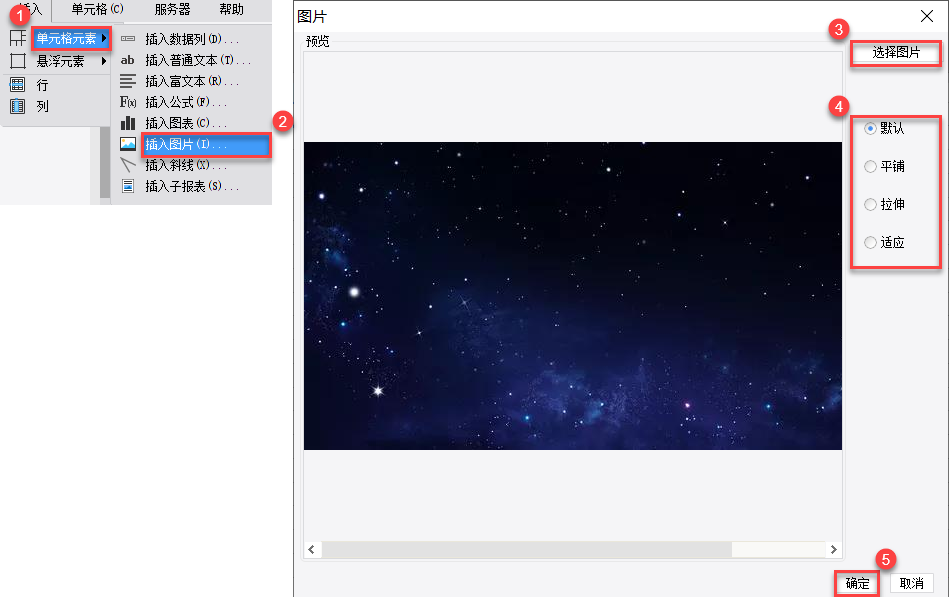
Task: Click the rich text lines icon
Action: pos(128,81)
